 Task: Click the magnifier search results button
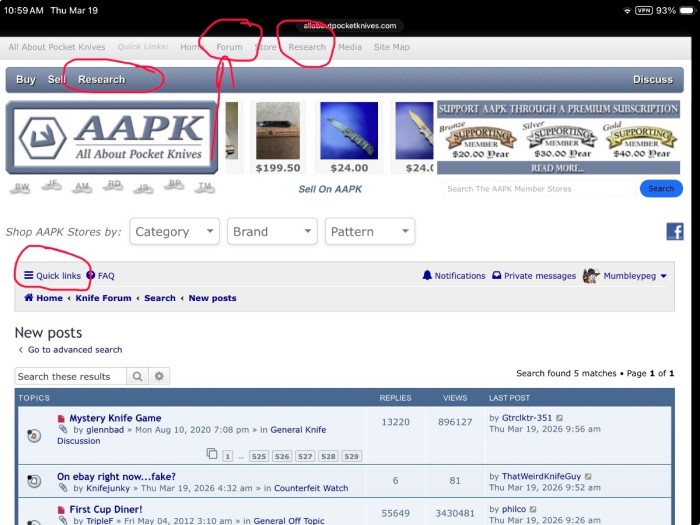pyautogui.click(x=138, y=376)
